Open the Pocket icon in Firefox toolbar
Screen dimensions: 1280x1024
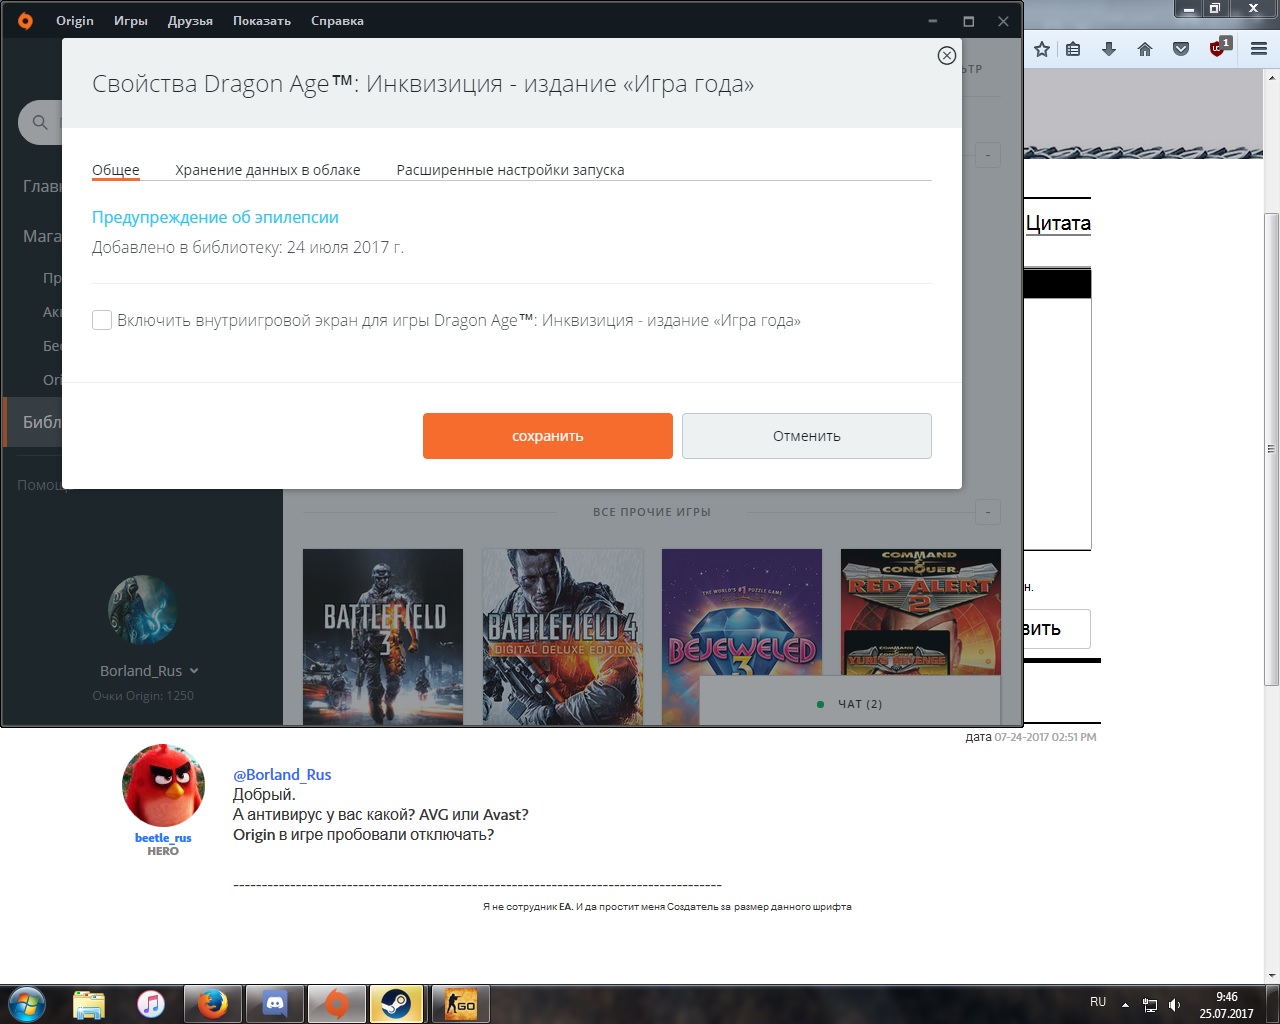1181,49
